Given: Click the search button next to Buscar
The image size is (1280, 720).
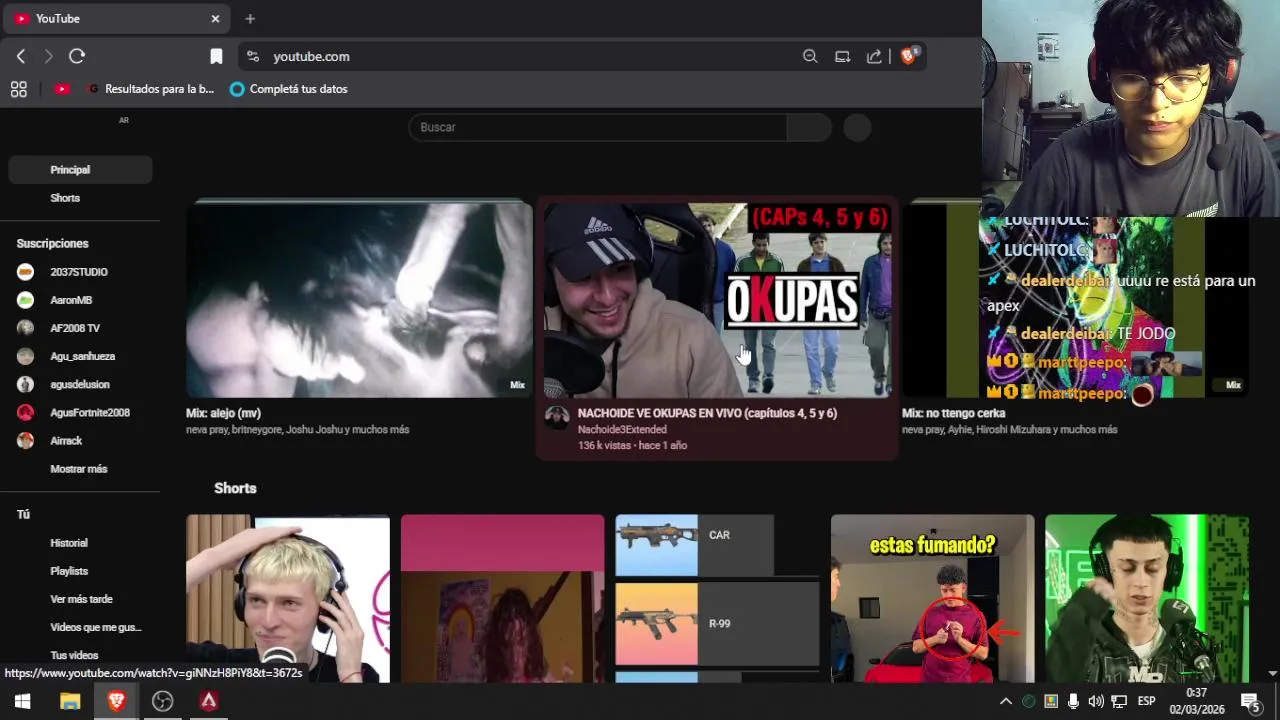Looking at the screenshot, I should [x=809, y=127].
